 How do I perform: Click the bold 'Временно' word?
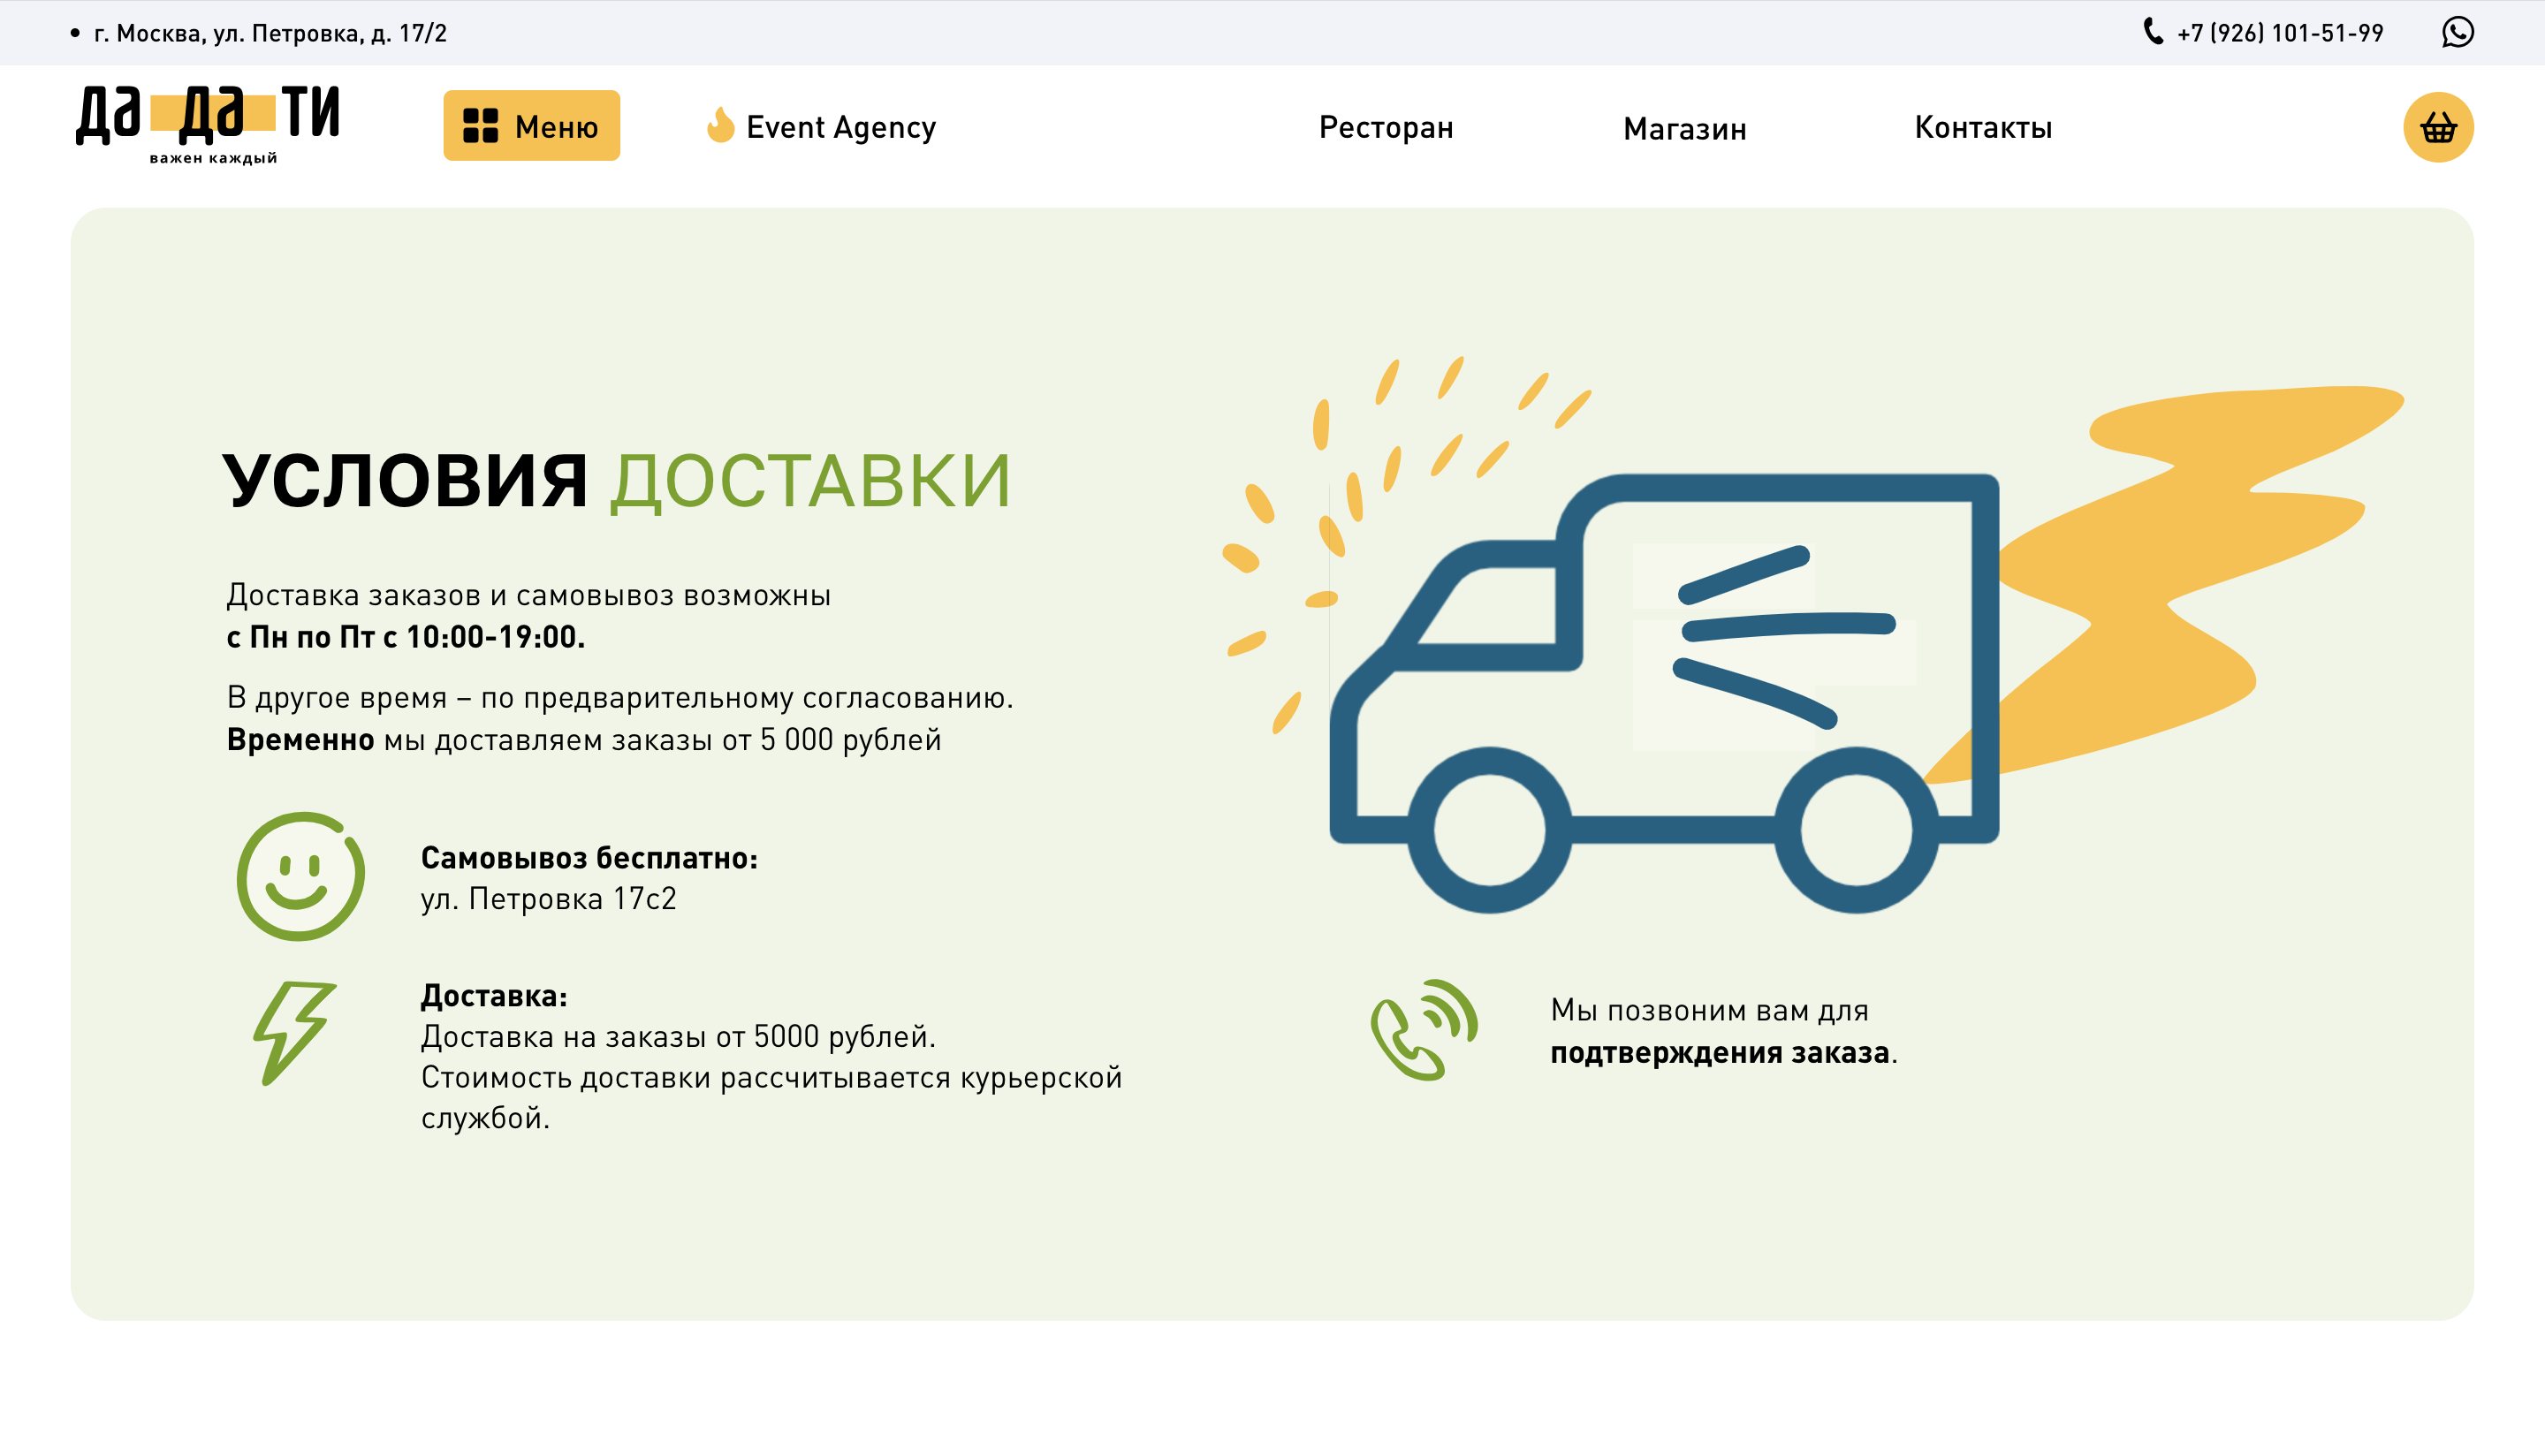[x=300, y=740]
